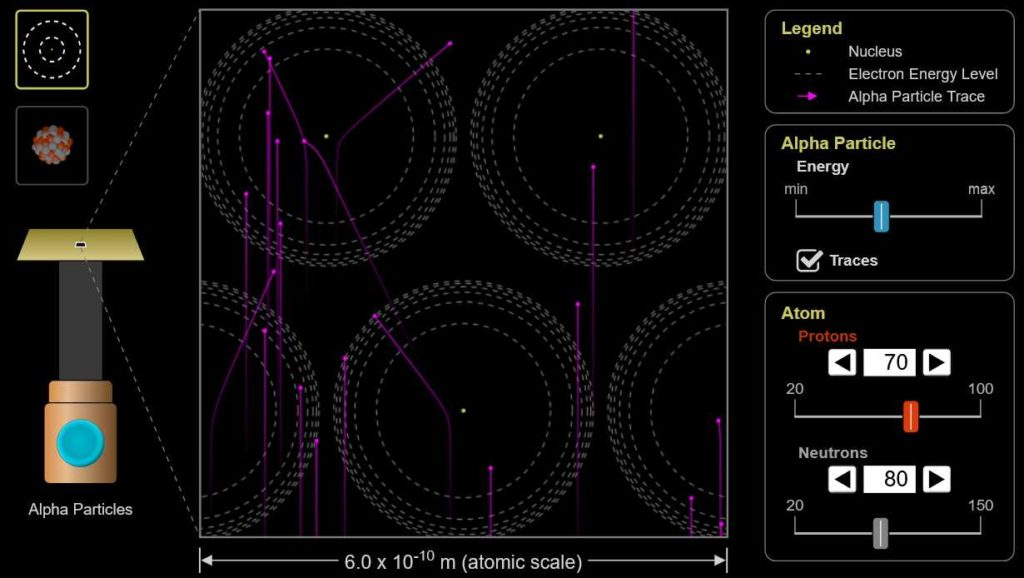This screenshot has height=578, width=1024.
Task: Click the Legend heading
Action: (x=811, y=28)
